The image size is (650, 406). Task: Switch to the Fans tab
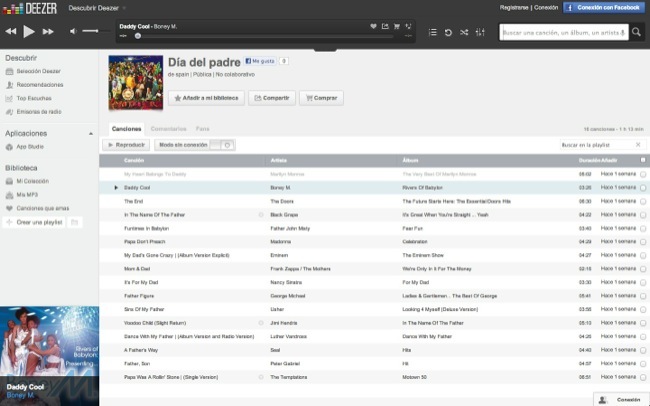coord(202,128)
